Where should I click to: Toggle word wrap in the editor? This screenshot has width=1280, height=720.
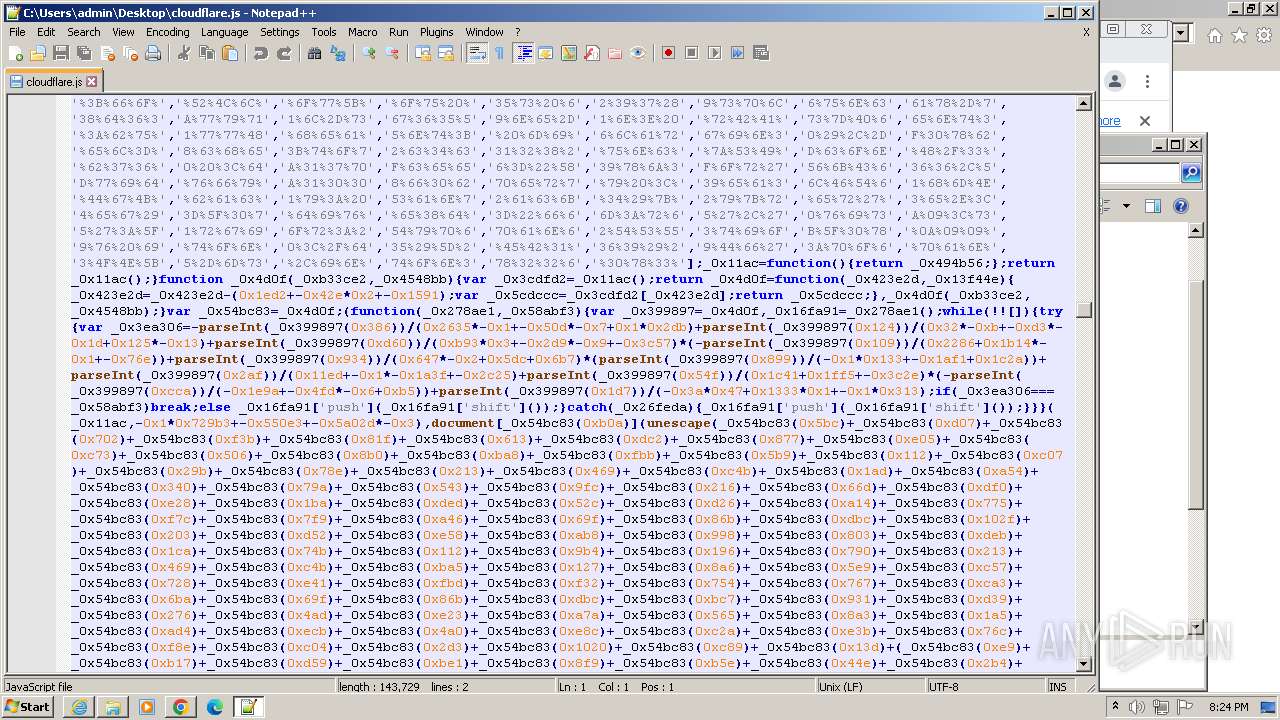click(477, 53)
